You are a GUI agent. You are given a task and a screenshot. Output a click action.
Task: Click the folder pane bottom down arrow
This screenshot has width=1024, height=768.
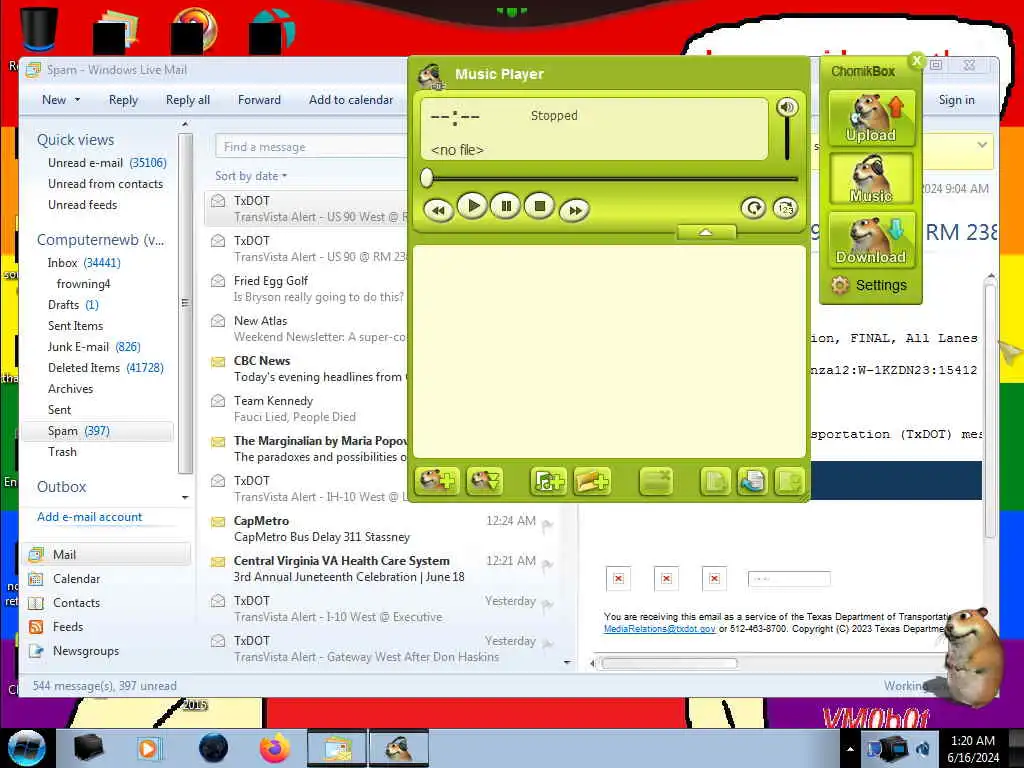[x=185, y=498]
